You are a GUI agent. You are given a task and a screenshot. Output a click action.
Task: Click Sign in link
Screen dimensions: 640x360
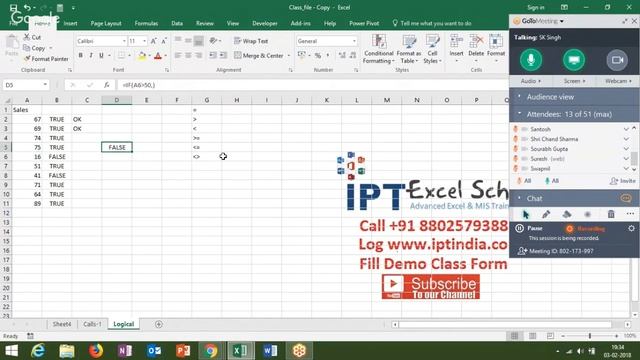536,7
